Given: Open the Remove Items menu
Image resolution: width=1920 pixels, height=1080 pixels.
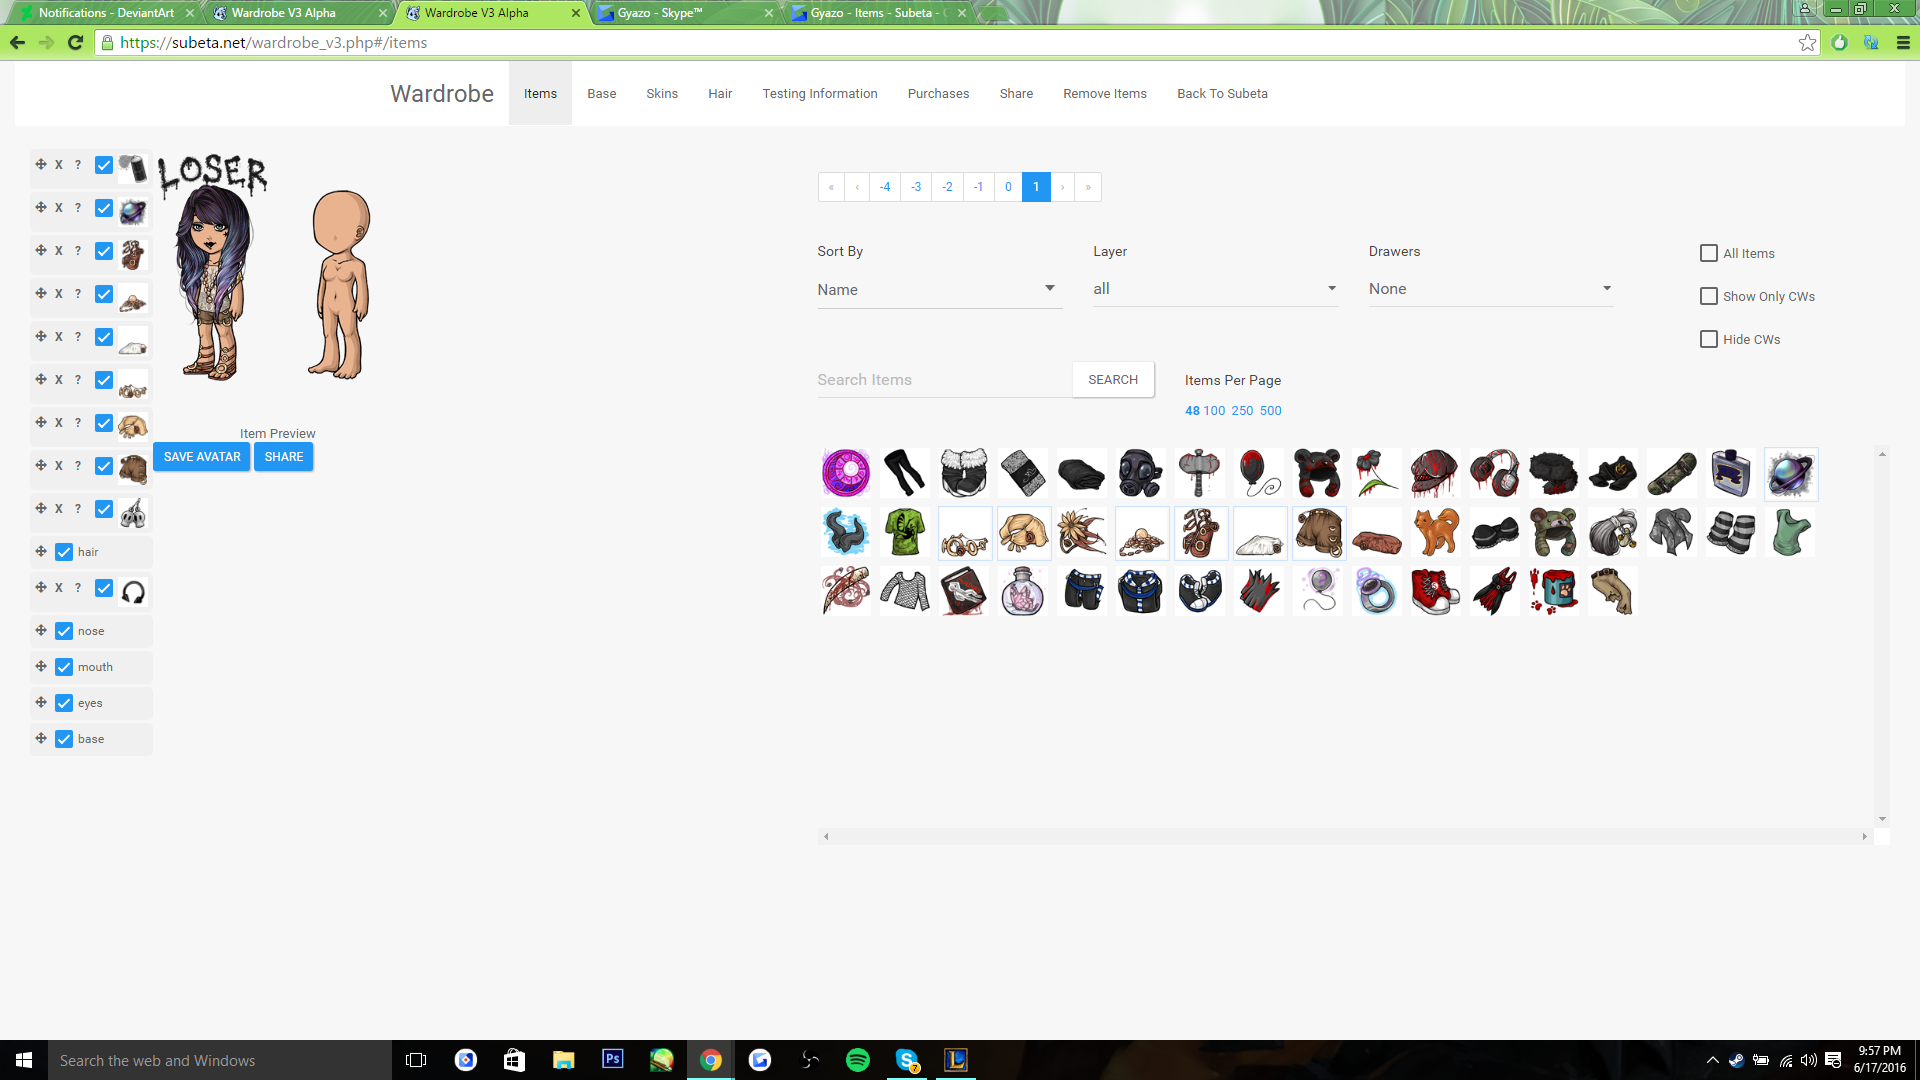Looking at the screenshot, I should (1104, 93).
